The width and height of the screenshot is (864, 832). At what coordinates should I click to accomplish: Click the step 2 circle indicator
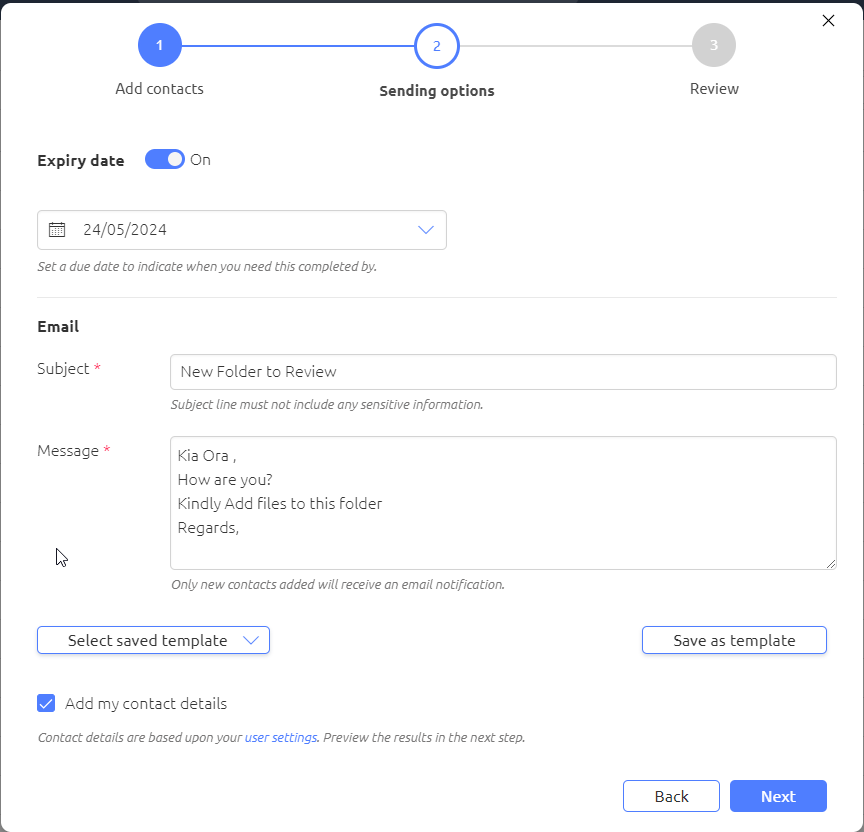[x=437, y=46]
